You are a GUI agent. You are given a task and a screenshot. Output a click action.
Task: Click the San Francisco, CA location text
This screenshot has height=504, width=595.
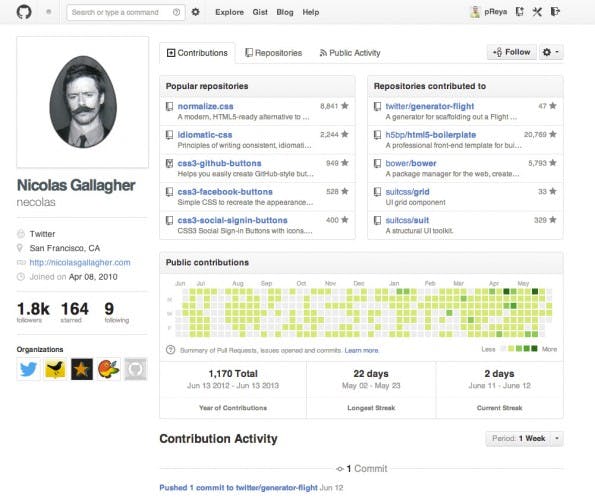coord(65,248)
